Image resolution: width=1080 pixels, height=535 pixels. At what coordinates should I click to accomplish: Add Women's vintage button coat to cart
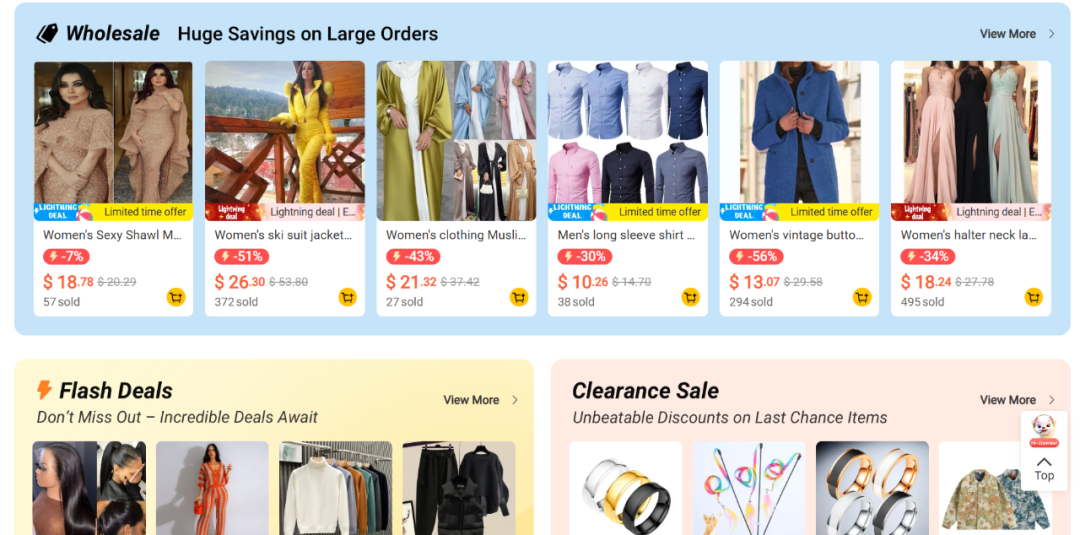click(862, 297)
